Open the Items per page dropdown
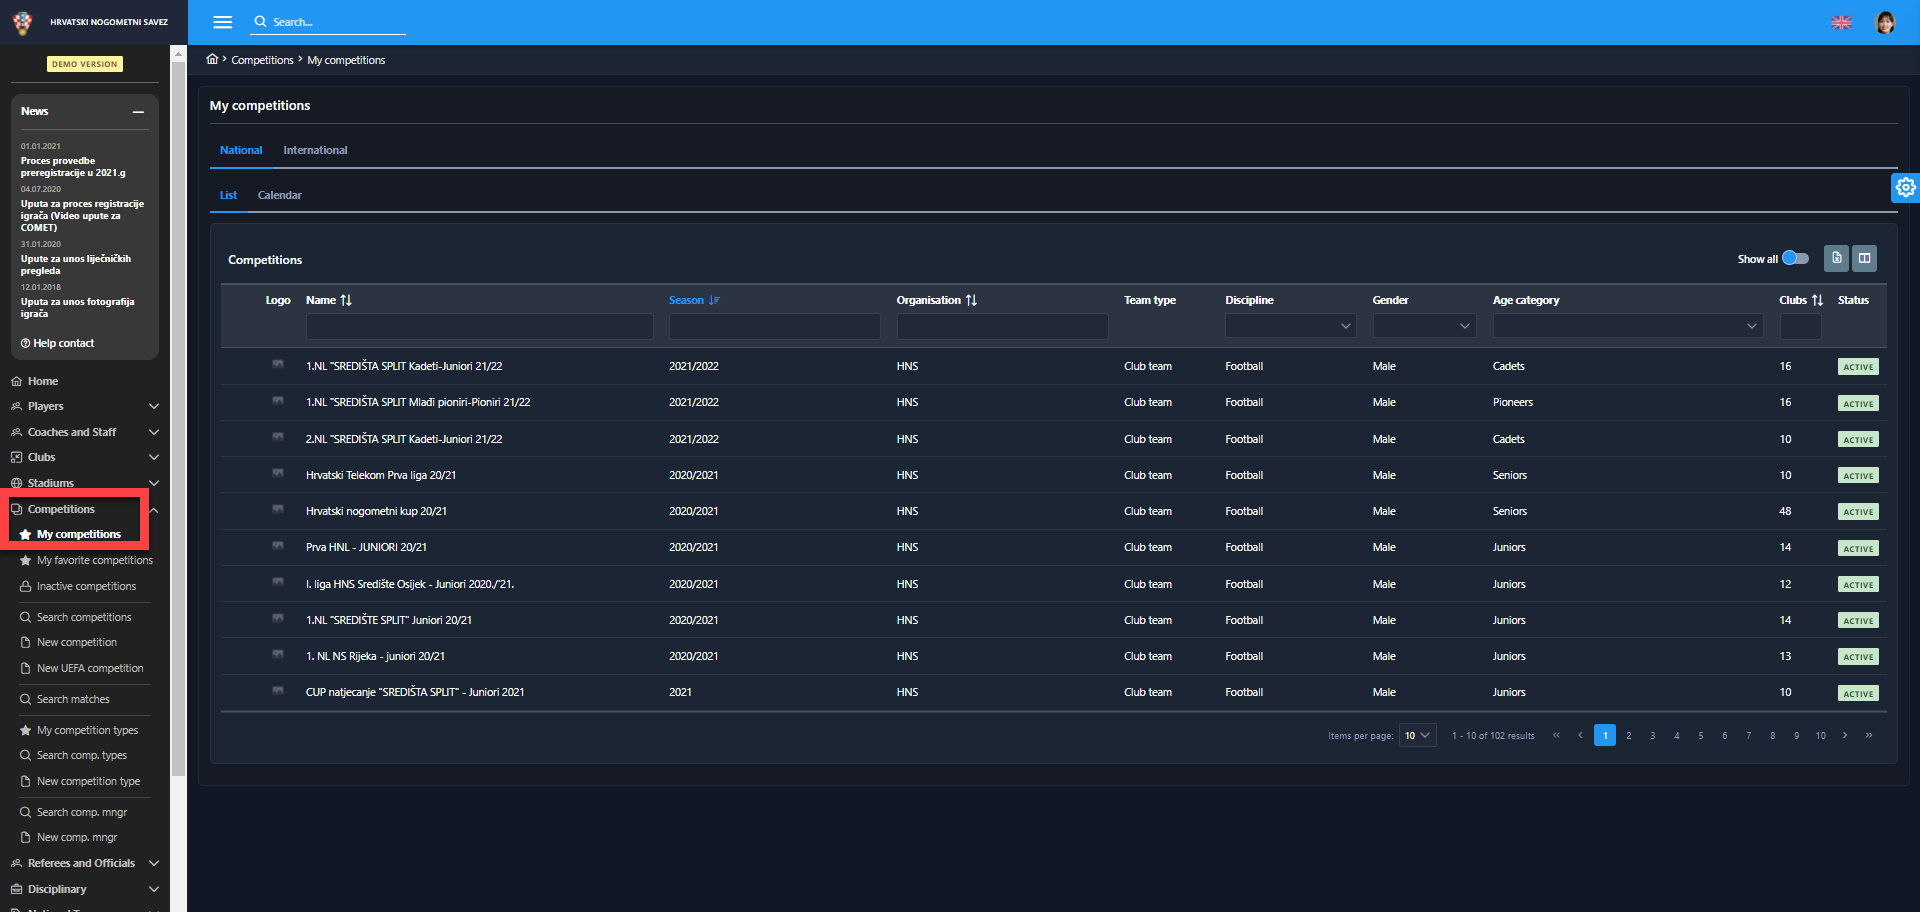Viewport: 1920px width, 912px height. [x=1417, y=736]
